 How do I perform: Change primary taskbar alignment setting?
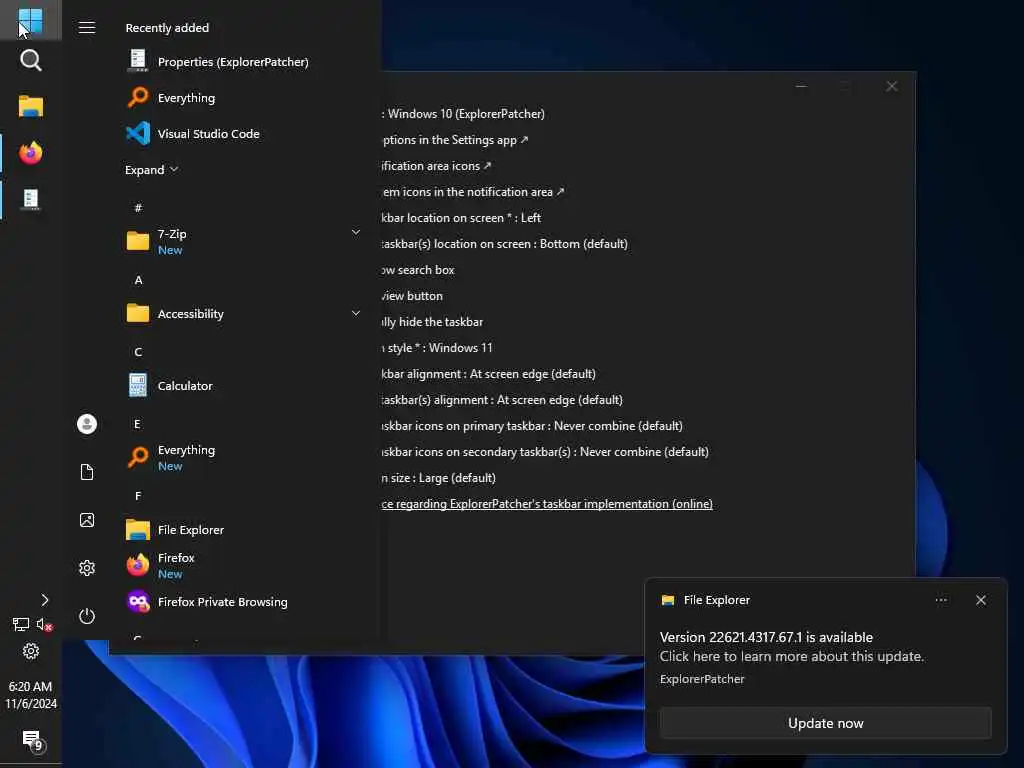coord(489,374)
